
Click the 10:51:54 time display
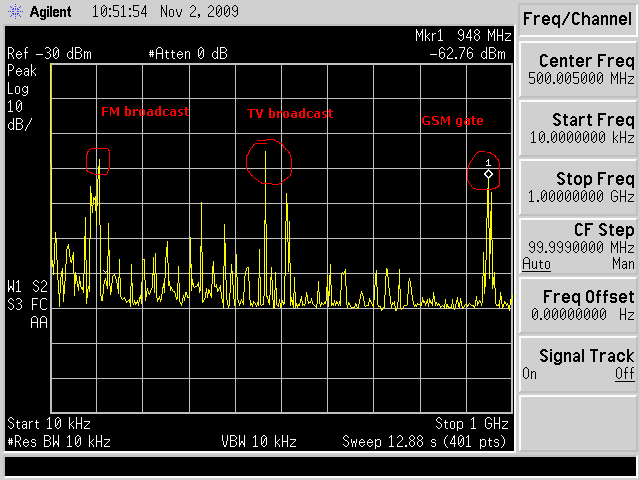[120, 12]
